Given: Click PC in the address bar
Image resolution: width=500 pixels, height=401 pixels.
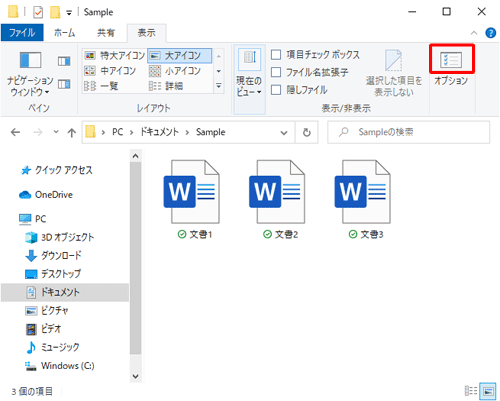Looking at the screenshot, I should [118, 132].
